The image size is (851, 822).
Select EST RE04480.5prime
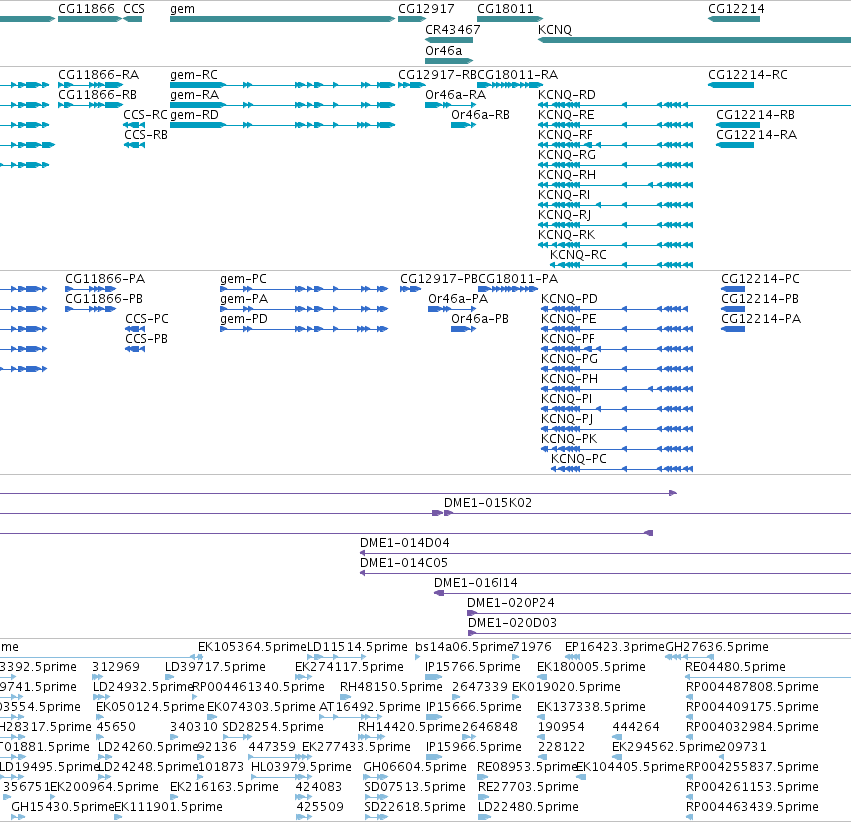pyautogui.click(x=768, y=677)
